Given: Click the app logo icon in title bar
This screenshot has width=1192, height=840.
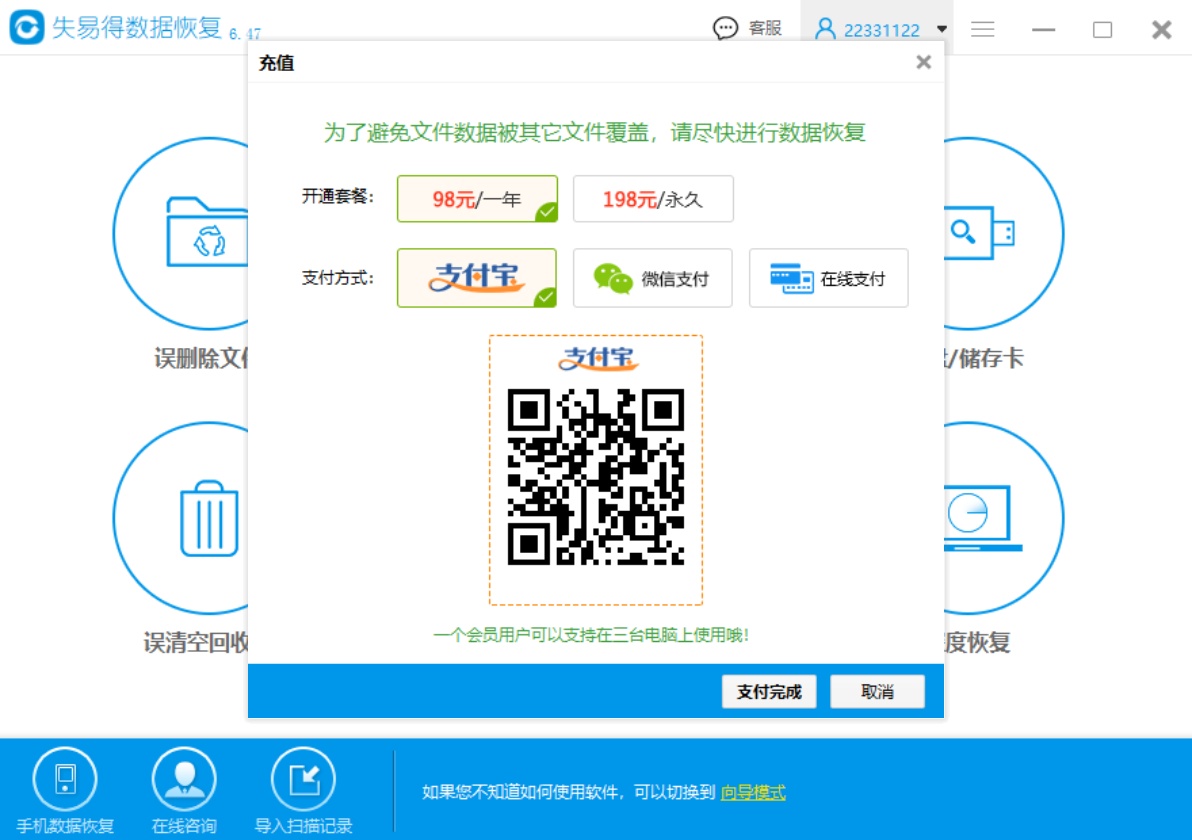Looking at the screenshot, I should [27, 27].
